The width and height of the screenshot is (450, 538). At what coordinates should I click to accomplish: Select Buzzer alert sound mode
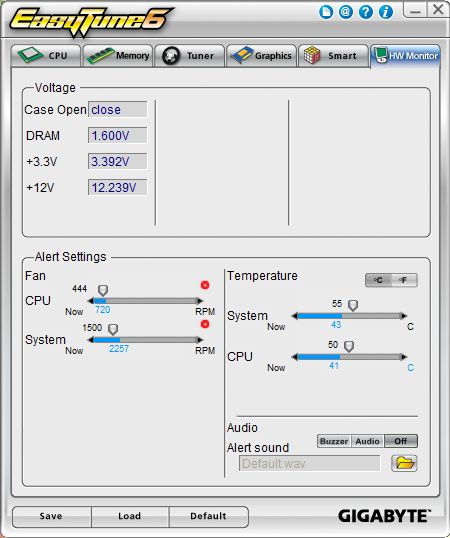(x=334, y=441)
